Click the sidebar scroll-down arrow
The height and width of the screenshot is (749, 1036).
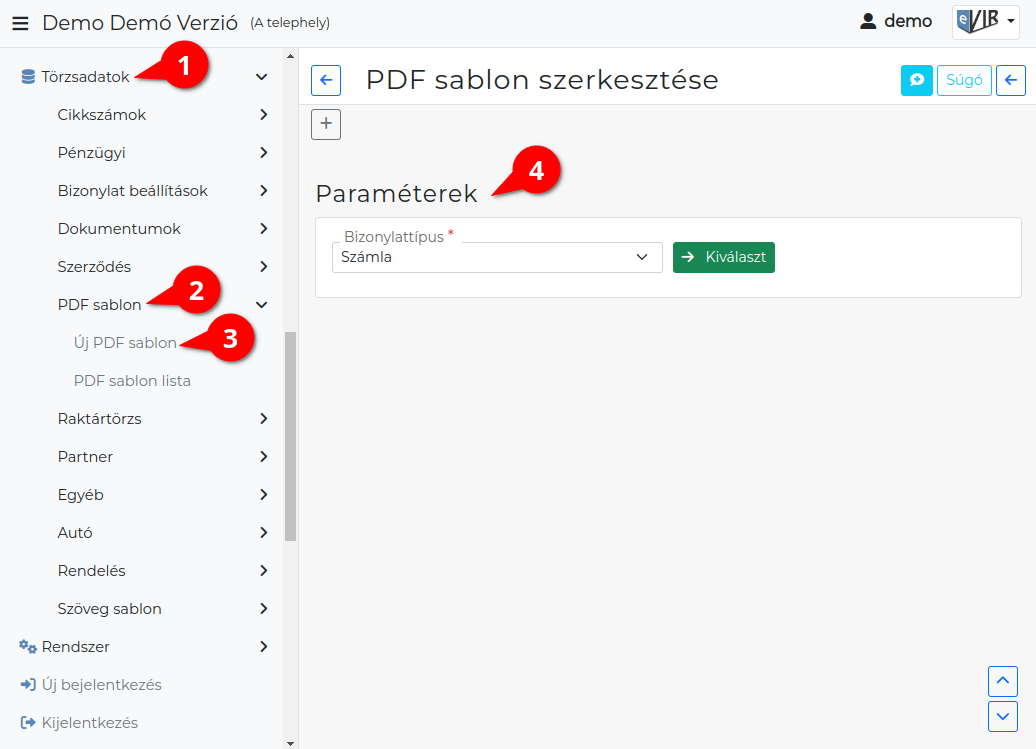[x=290, y=743]
